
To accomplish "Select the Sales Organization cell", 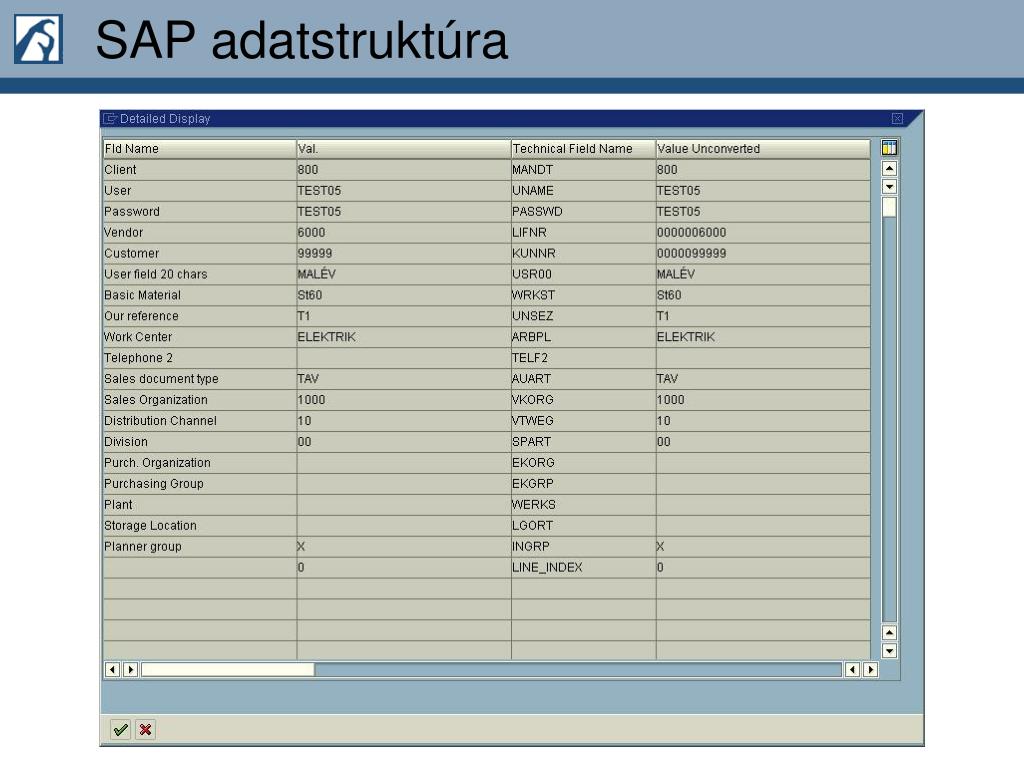I will click(199, 400).
